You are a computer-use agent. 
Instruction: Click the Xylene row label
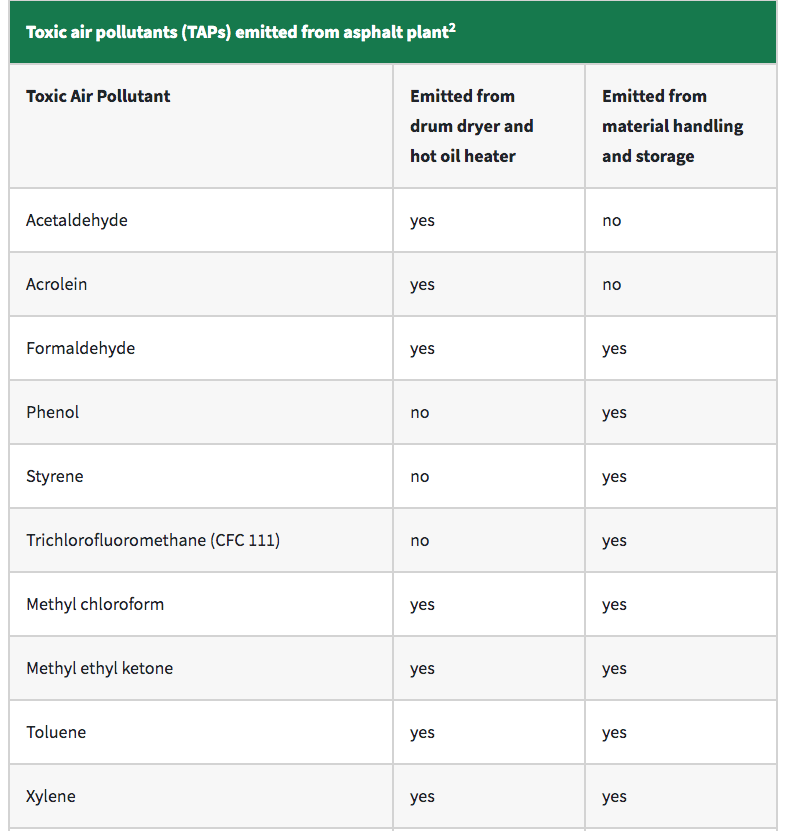(x=51, y=796)
